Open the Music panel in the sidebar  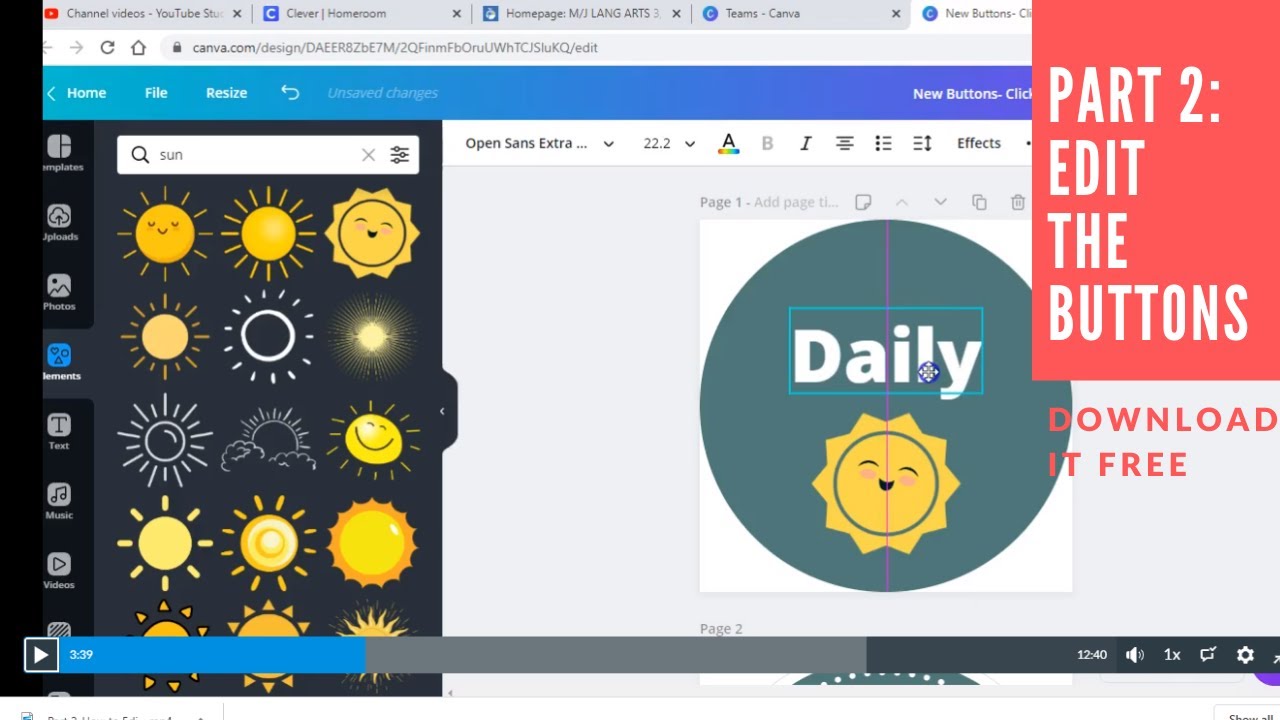coord(59,502)
